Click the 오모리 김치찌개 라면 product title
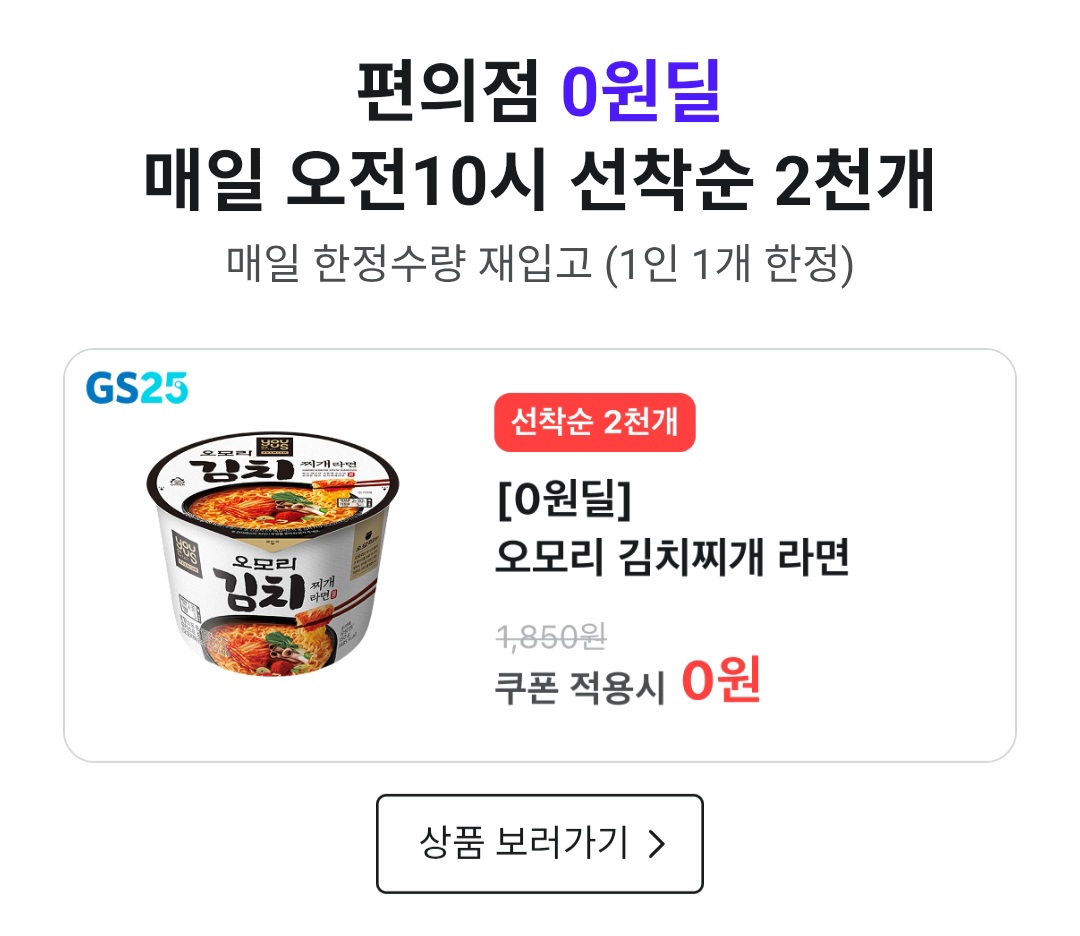The image size is (1080, 936). pos(672,557)
